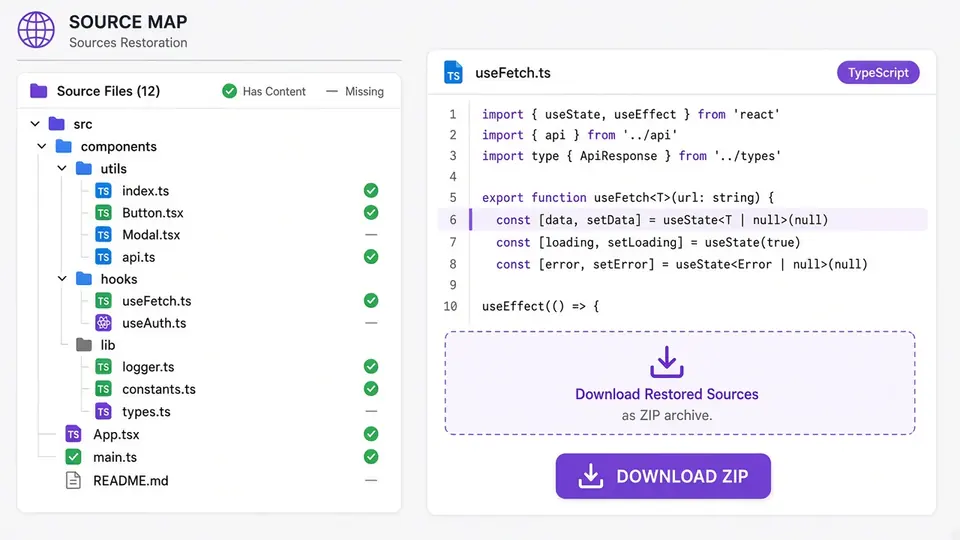
Task: Collapse the utils folder chevron
Action: (62, 168)
